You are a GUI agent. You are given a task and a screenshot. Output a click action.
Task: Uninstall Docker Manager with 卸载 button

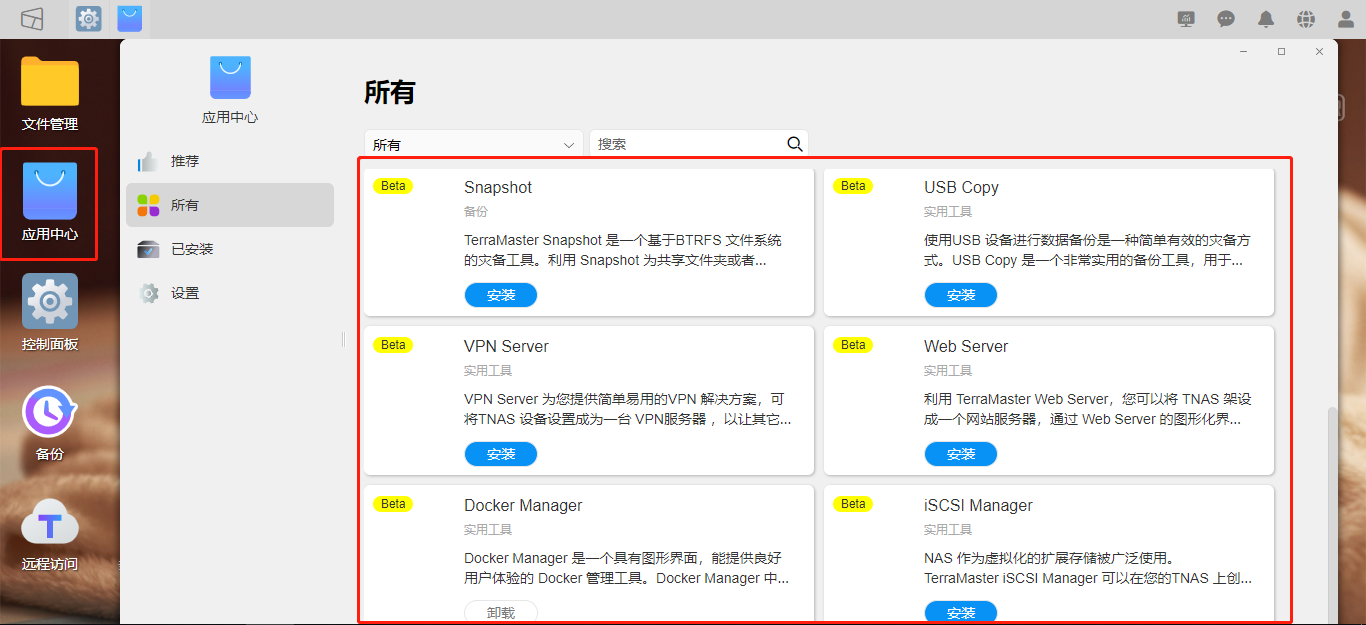501,612
